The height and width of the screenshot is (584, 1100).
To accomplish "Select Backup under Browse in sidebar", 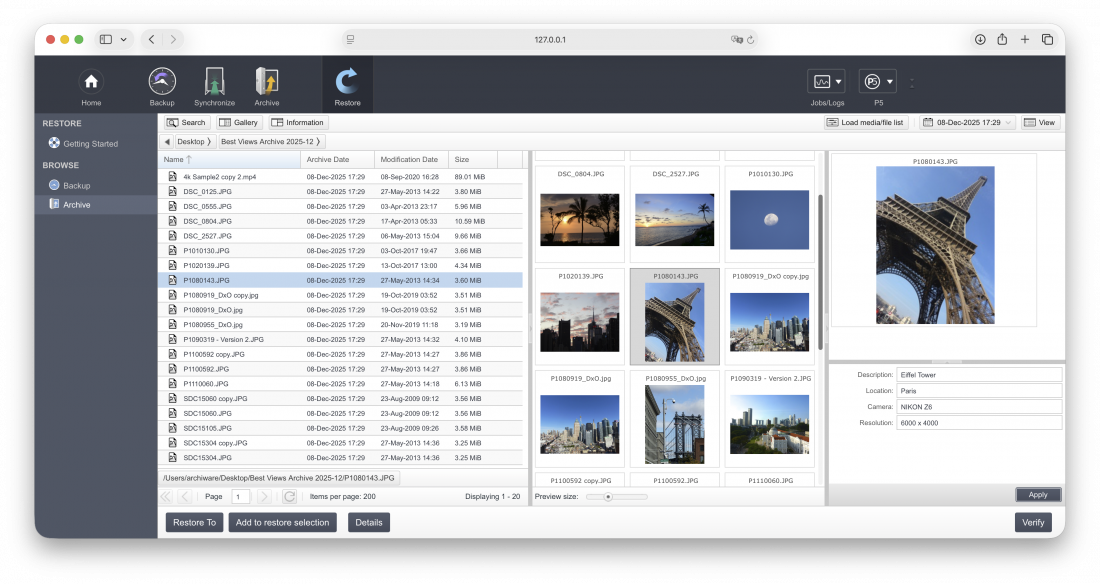I will click(x=76, y=186).
